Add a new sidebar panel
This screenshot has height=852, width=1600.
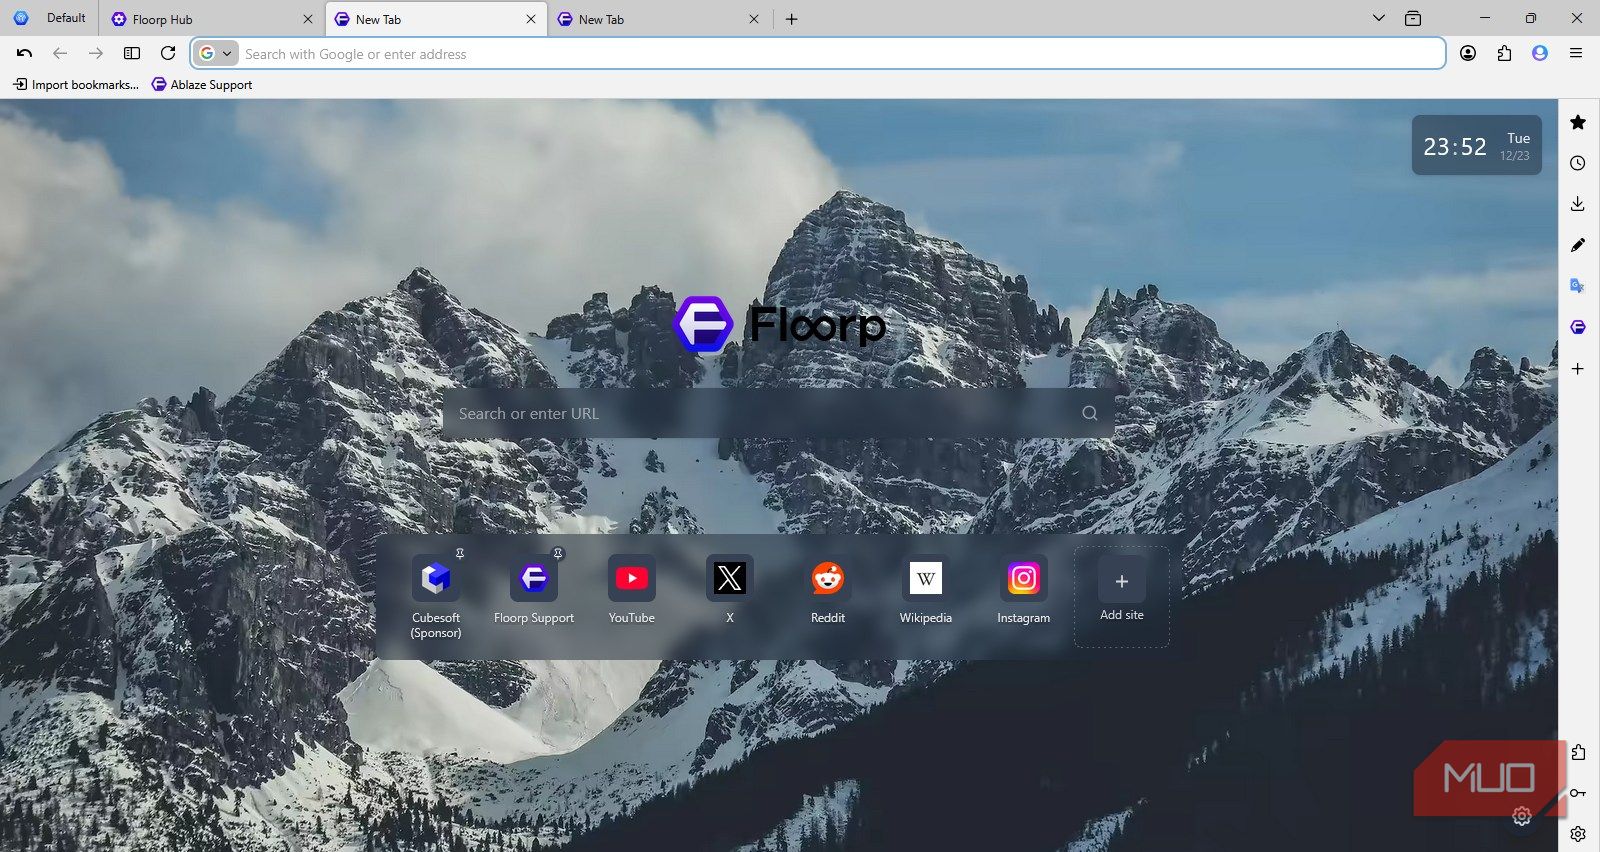pos(1578,369)
